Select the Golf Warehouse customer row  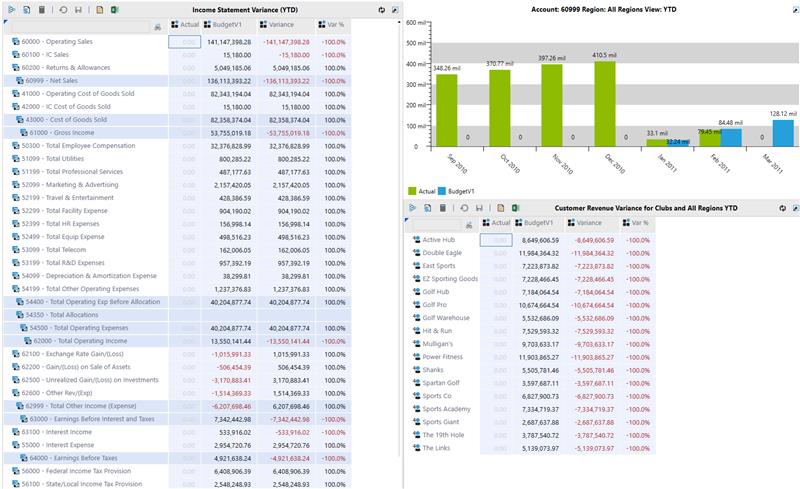point(445,318)
